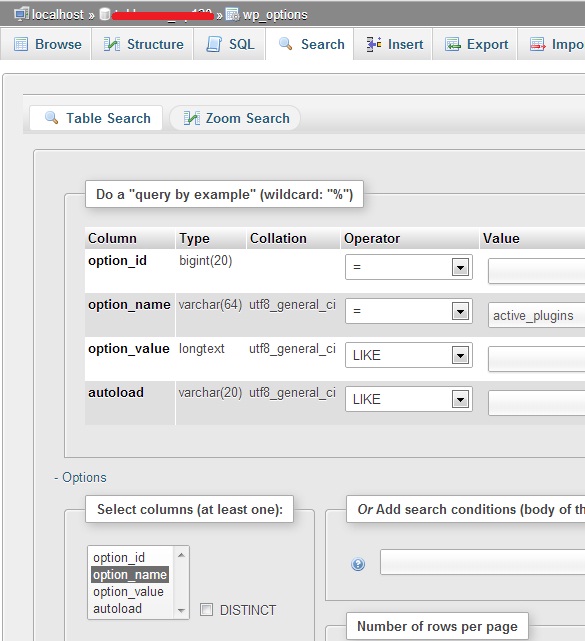Click the localhost server icon in breadcrumb
Viewport: 585px width, 641px height.
click(21, 14)
